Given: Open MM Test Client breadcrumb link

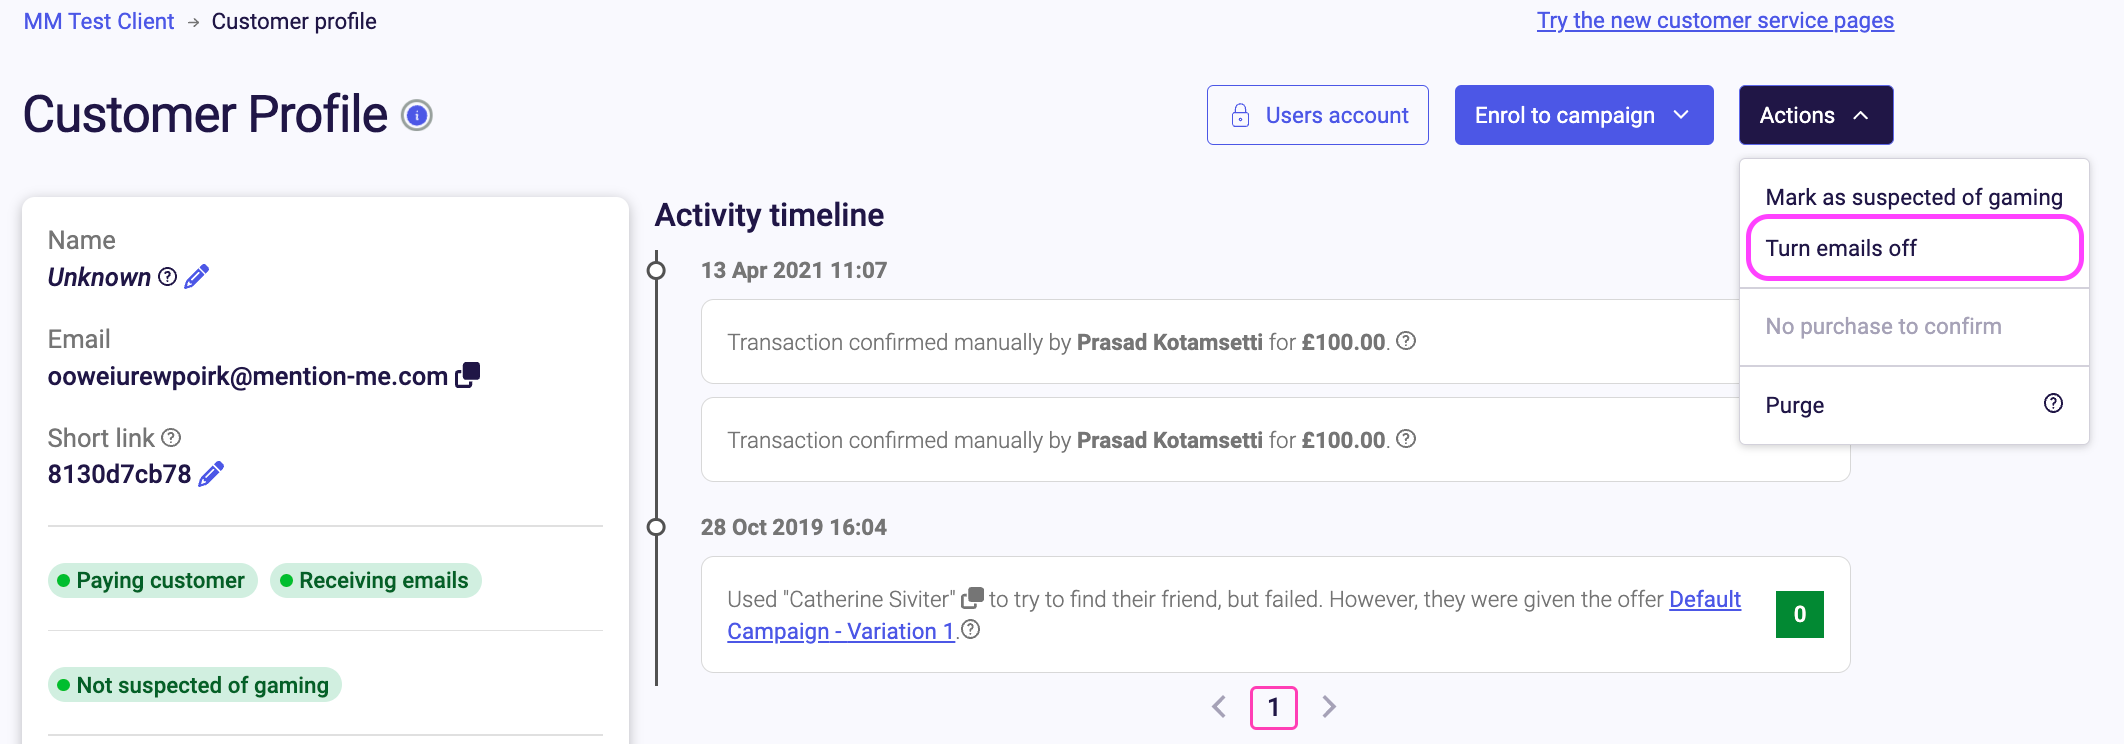Looking at the screenshot, I should pyautogui.click(x=99, y=21).
